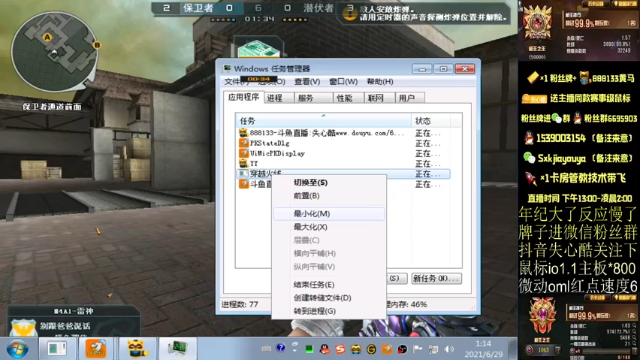Click the keyboard input indicator in tray
This screenshot has height=360, width=640.
tap(266, 349)
